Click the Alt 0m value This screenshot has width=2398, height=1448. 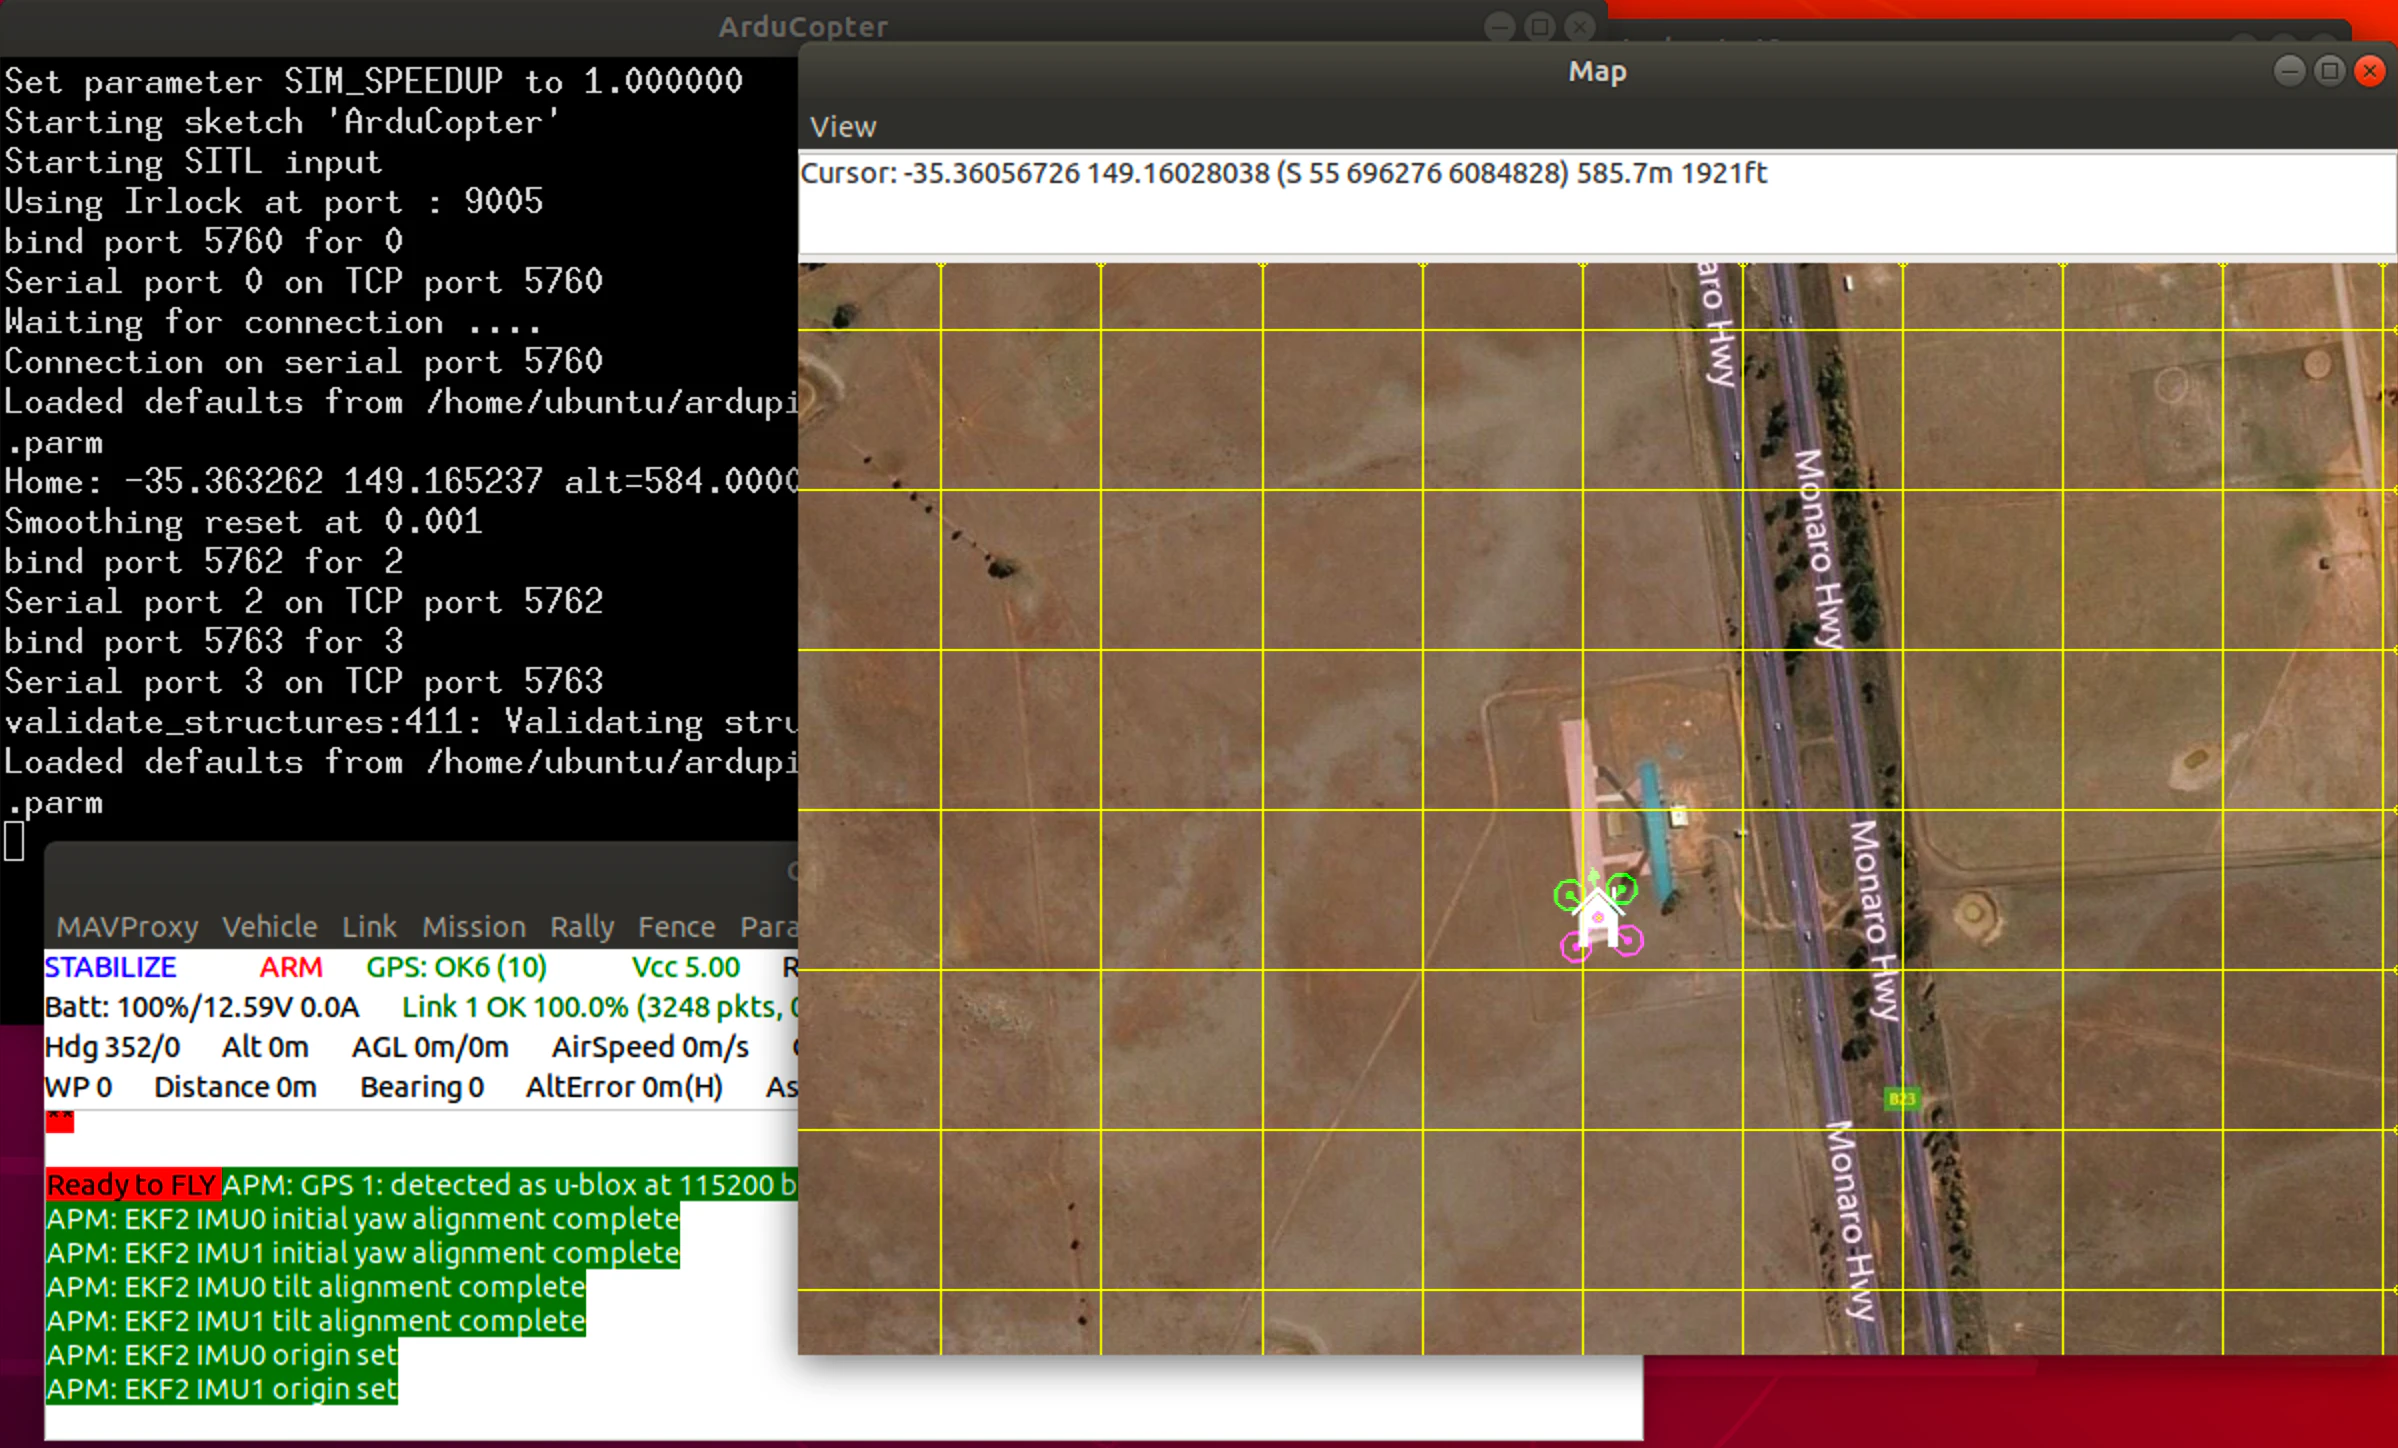265,1047
